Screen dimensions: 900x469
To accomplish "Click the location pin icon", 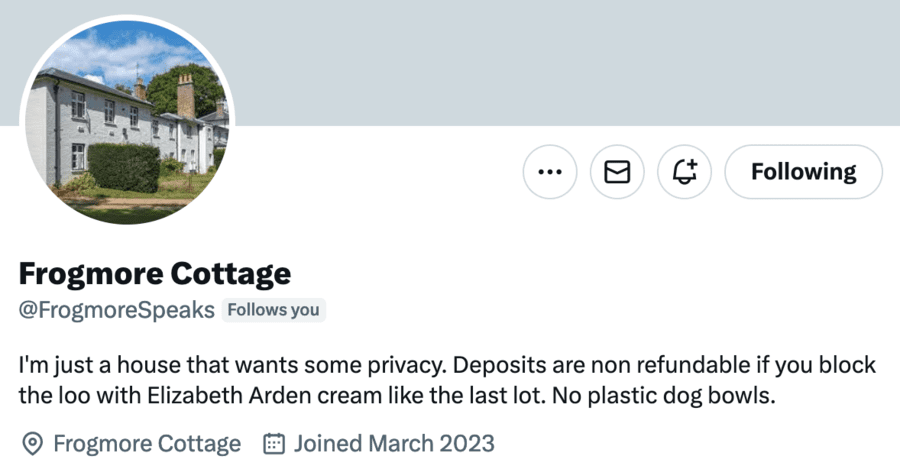I will (x=32, y=443).
